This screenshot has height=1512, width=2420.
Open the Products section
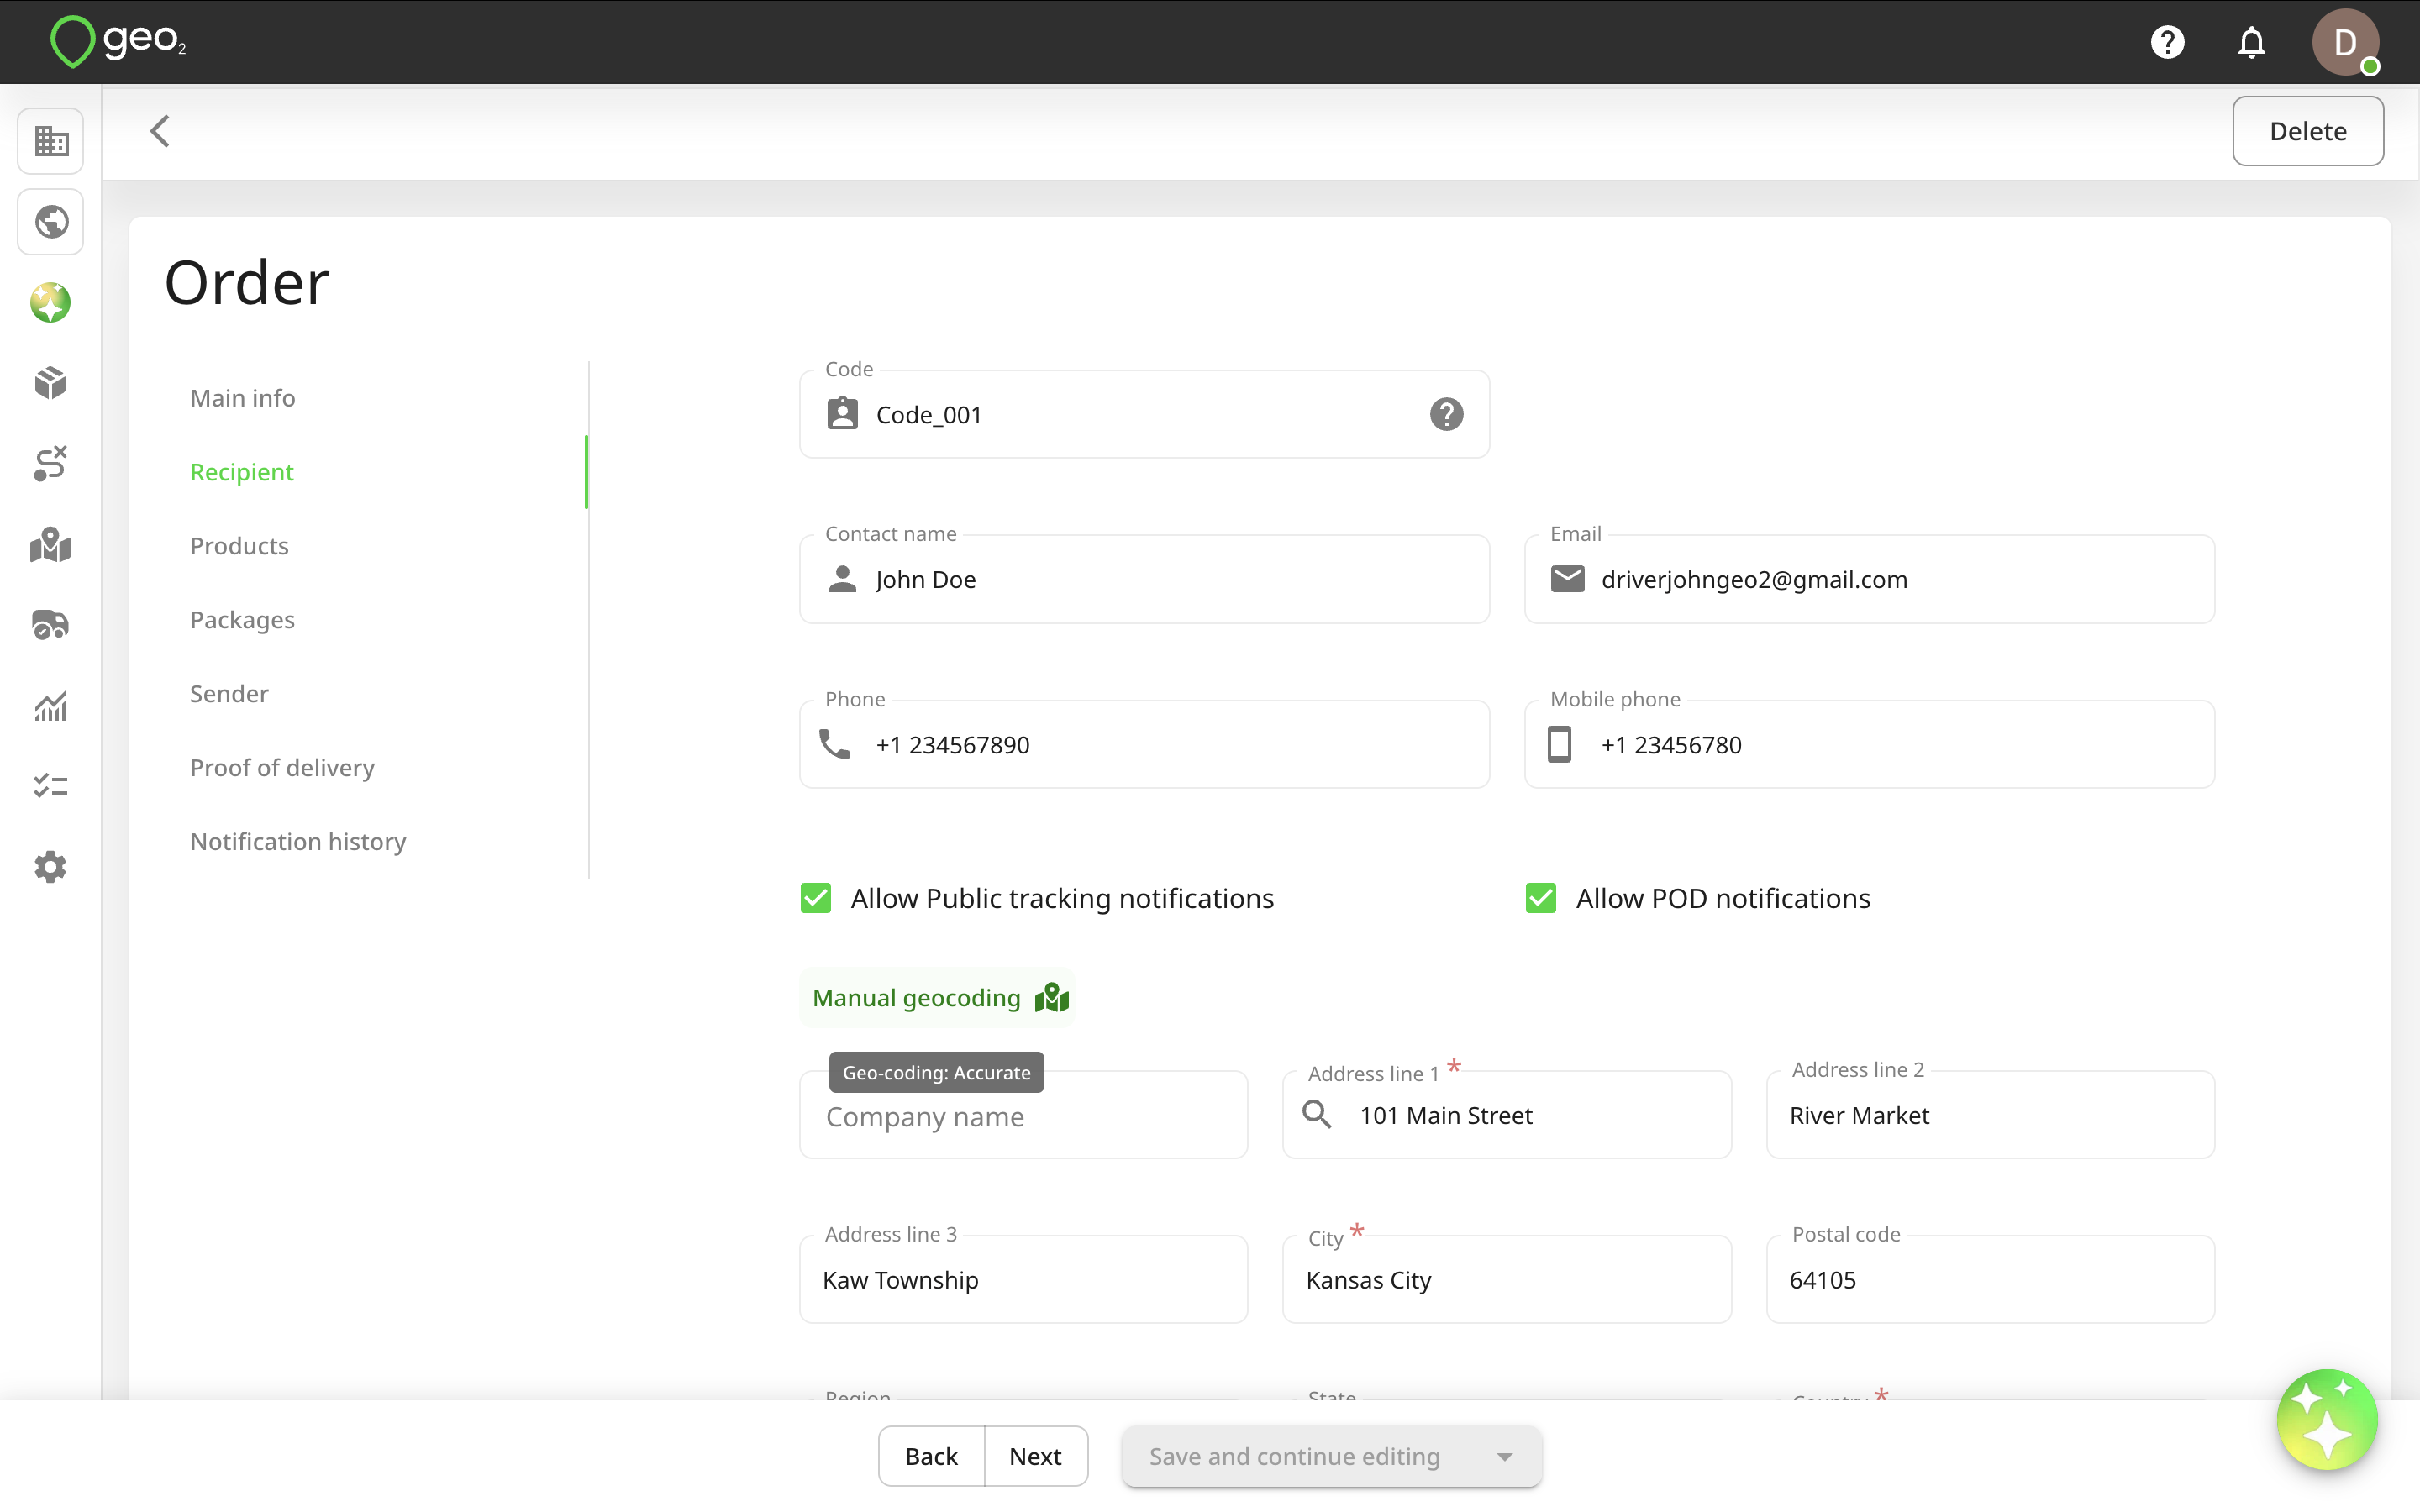239,546
